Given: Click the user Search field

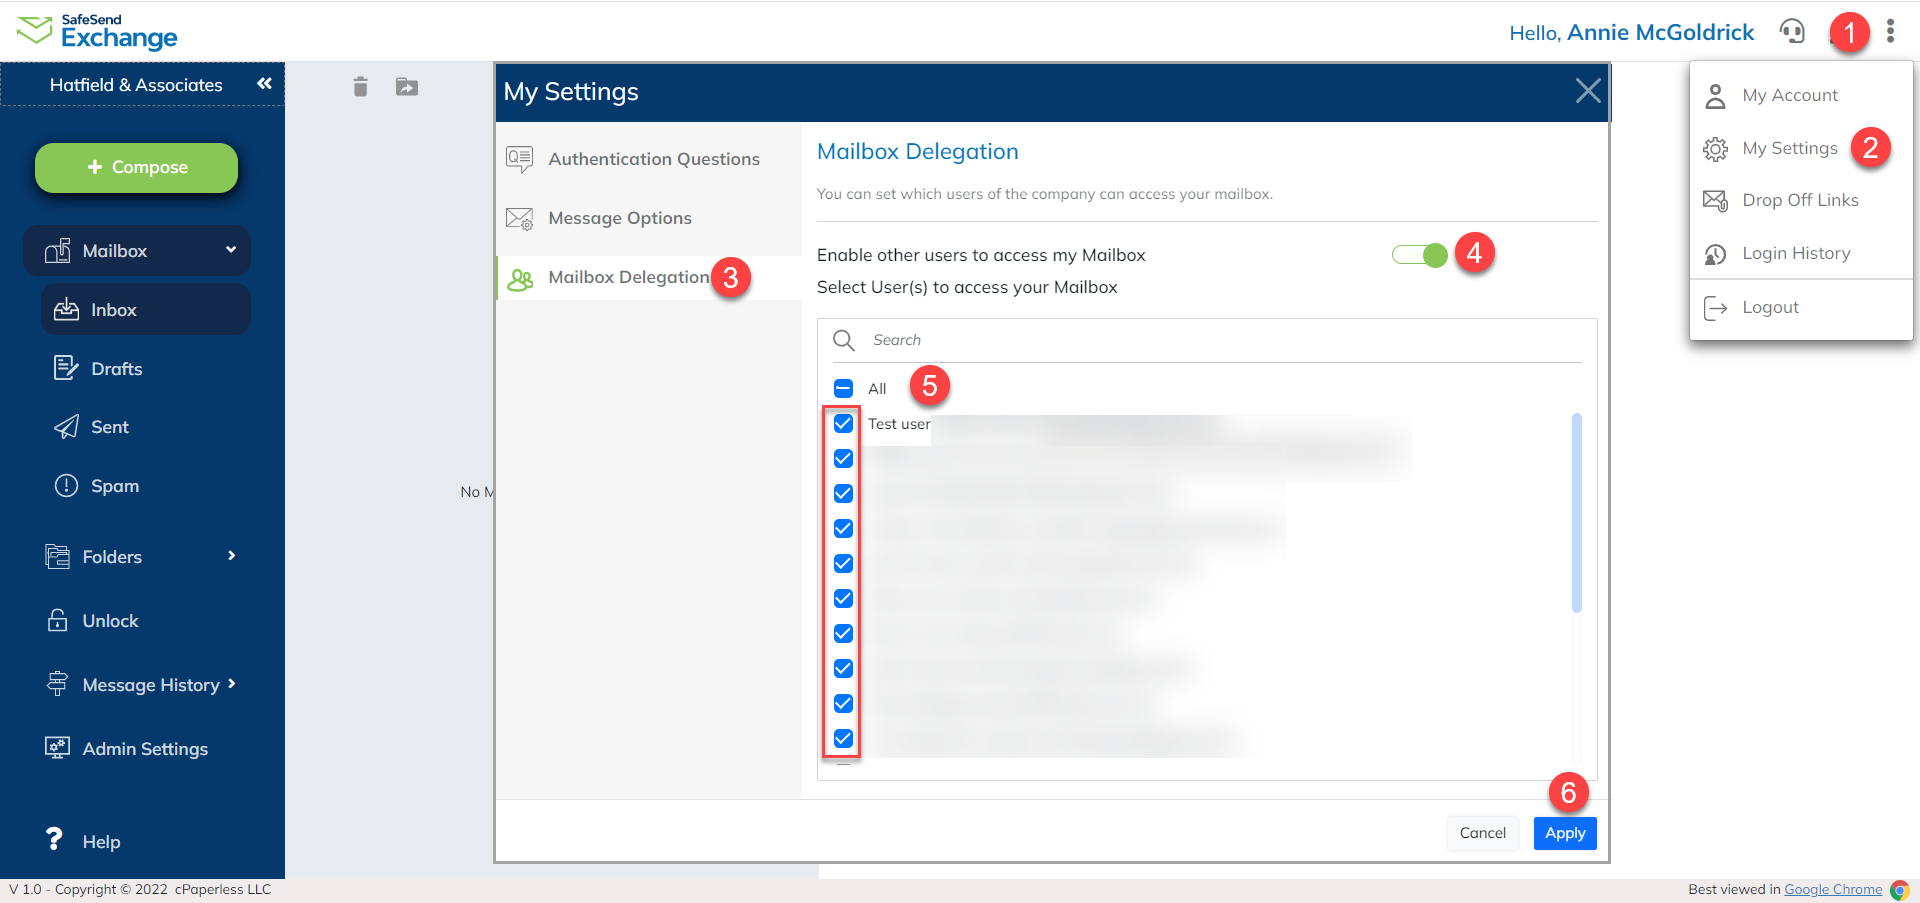Looking at the screenshot, I should 1100,339.
